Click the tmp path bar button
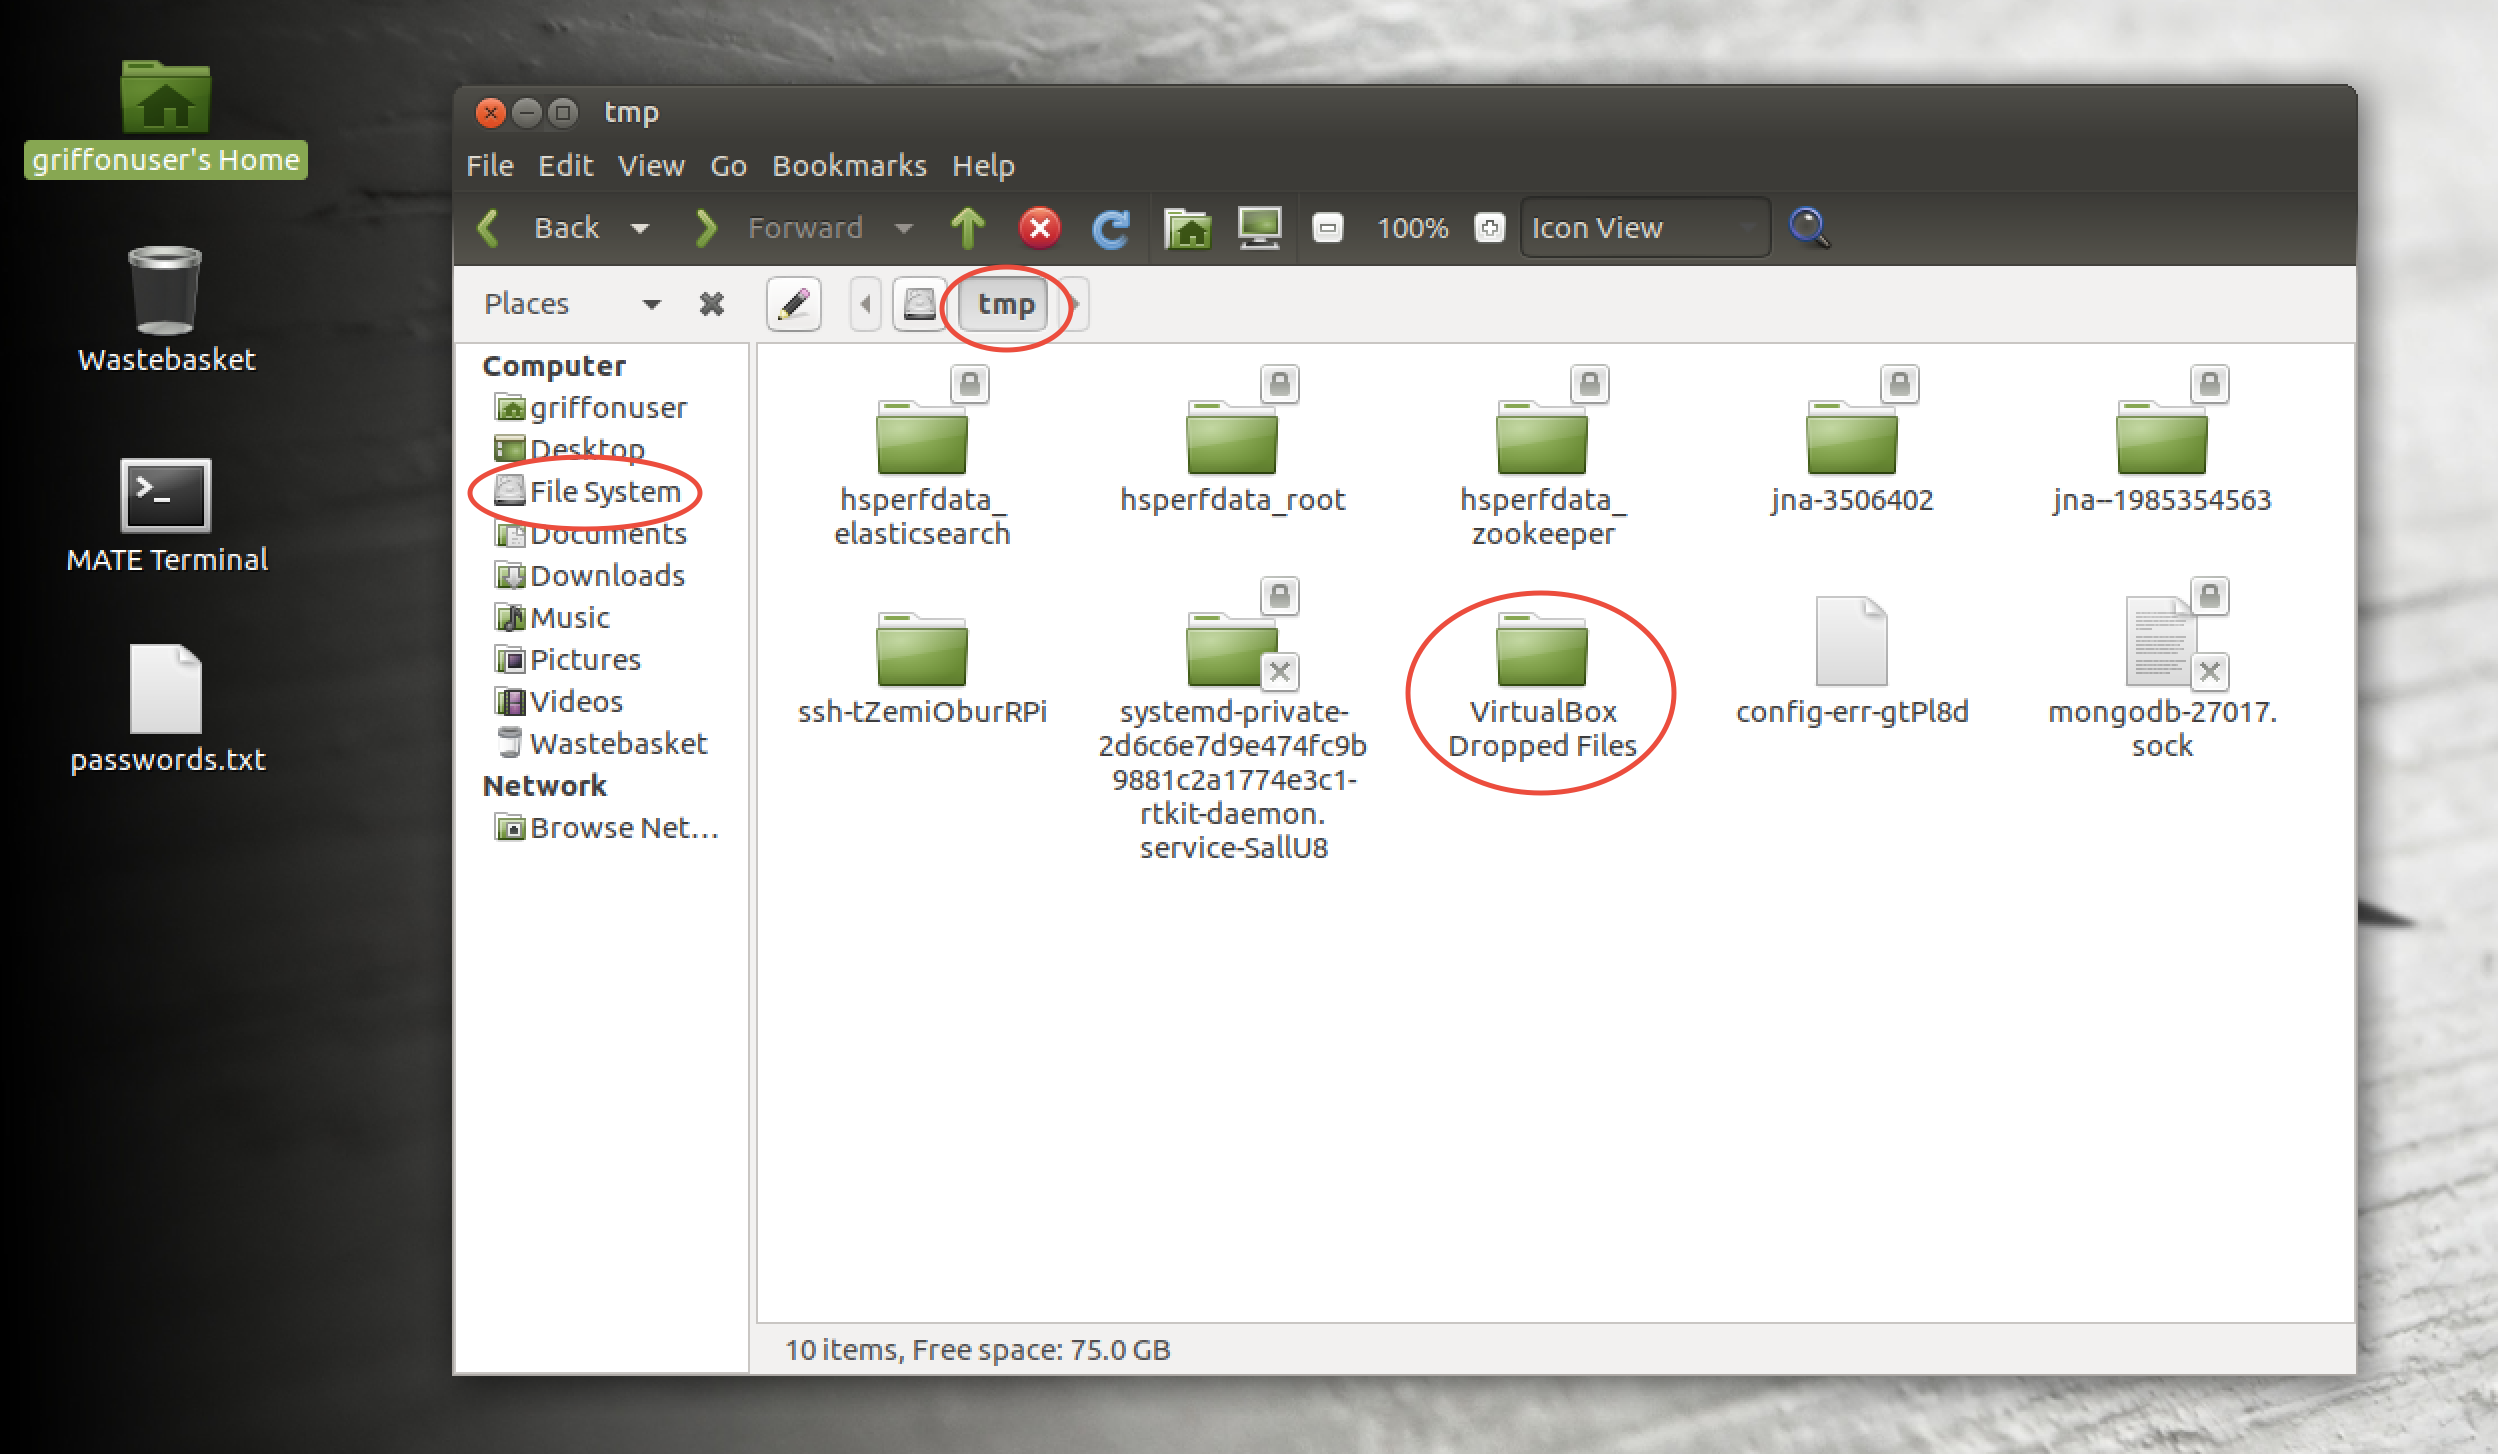Viewport: 2498px width, 1454px height. point(1005,304)
